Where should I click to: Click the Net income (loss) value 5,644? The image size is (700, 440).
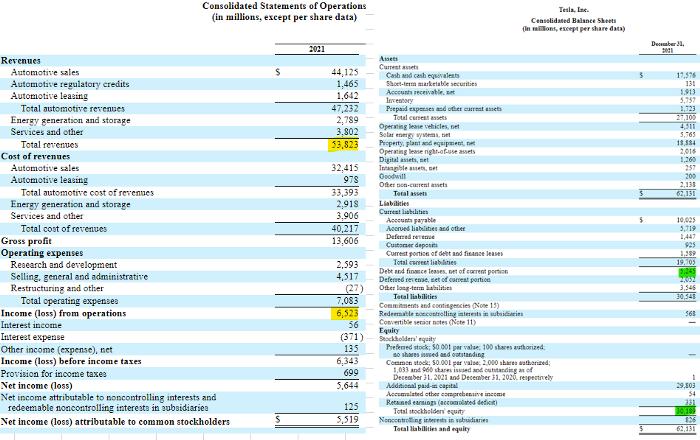point(347,385)
